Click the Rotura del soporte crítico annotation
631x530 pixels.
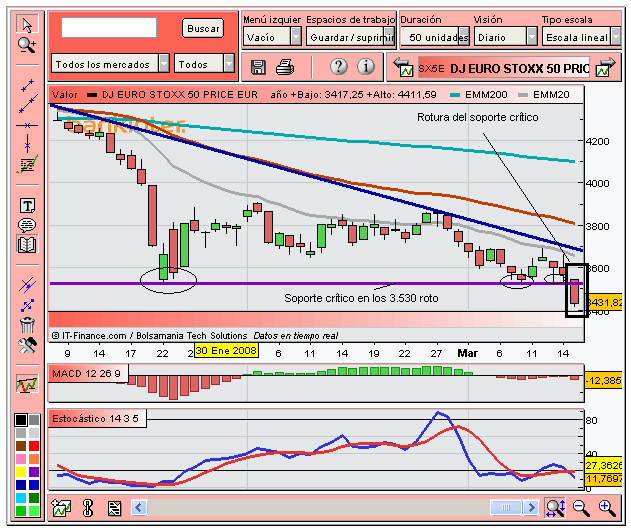pos(478,117)
